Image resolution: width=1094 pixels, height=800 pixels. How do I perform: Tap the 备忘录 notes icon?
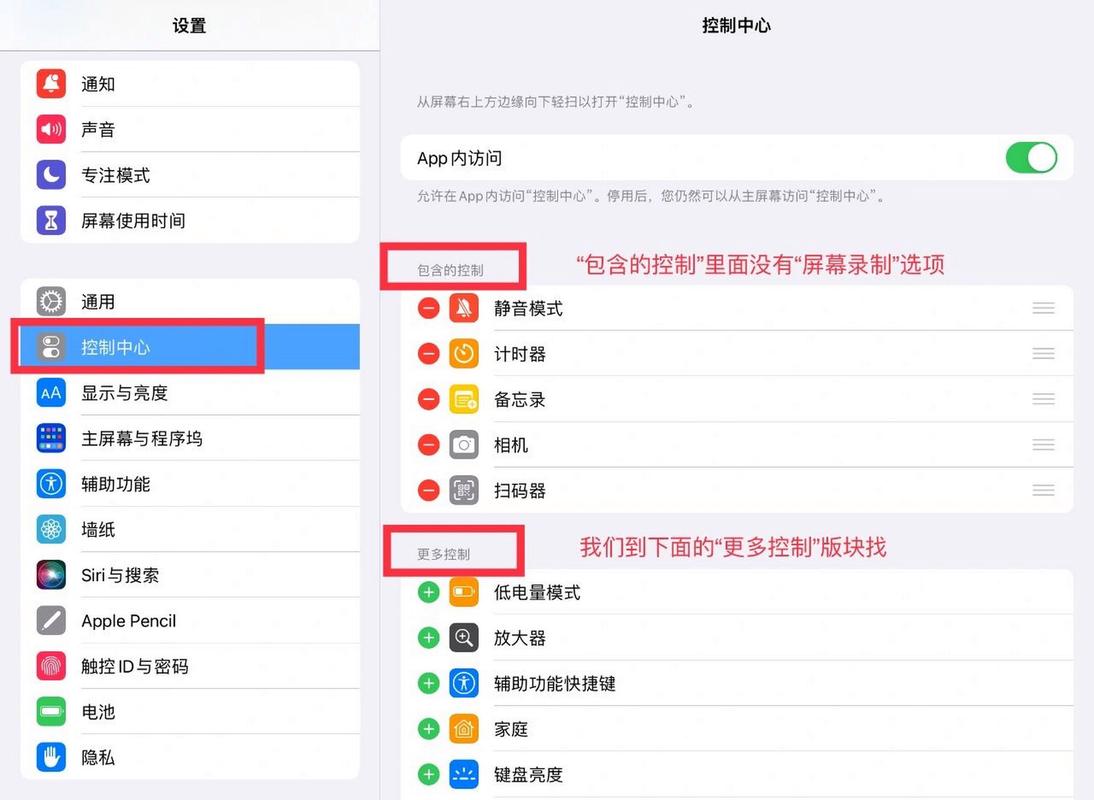click(x=464, y=399)
